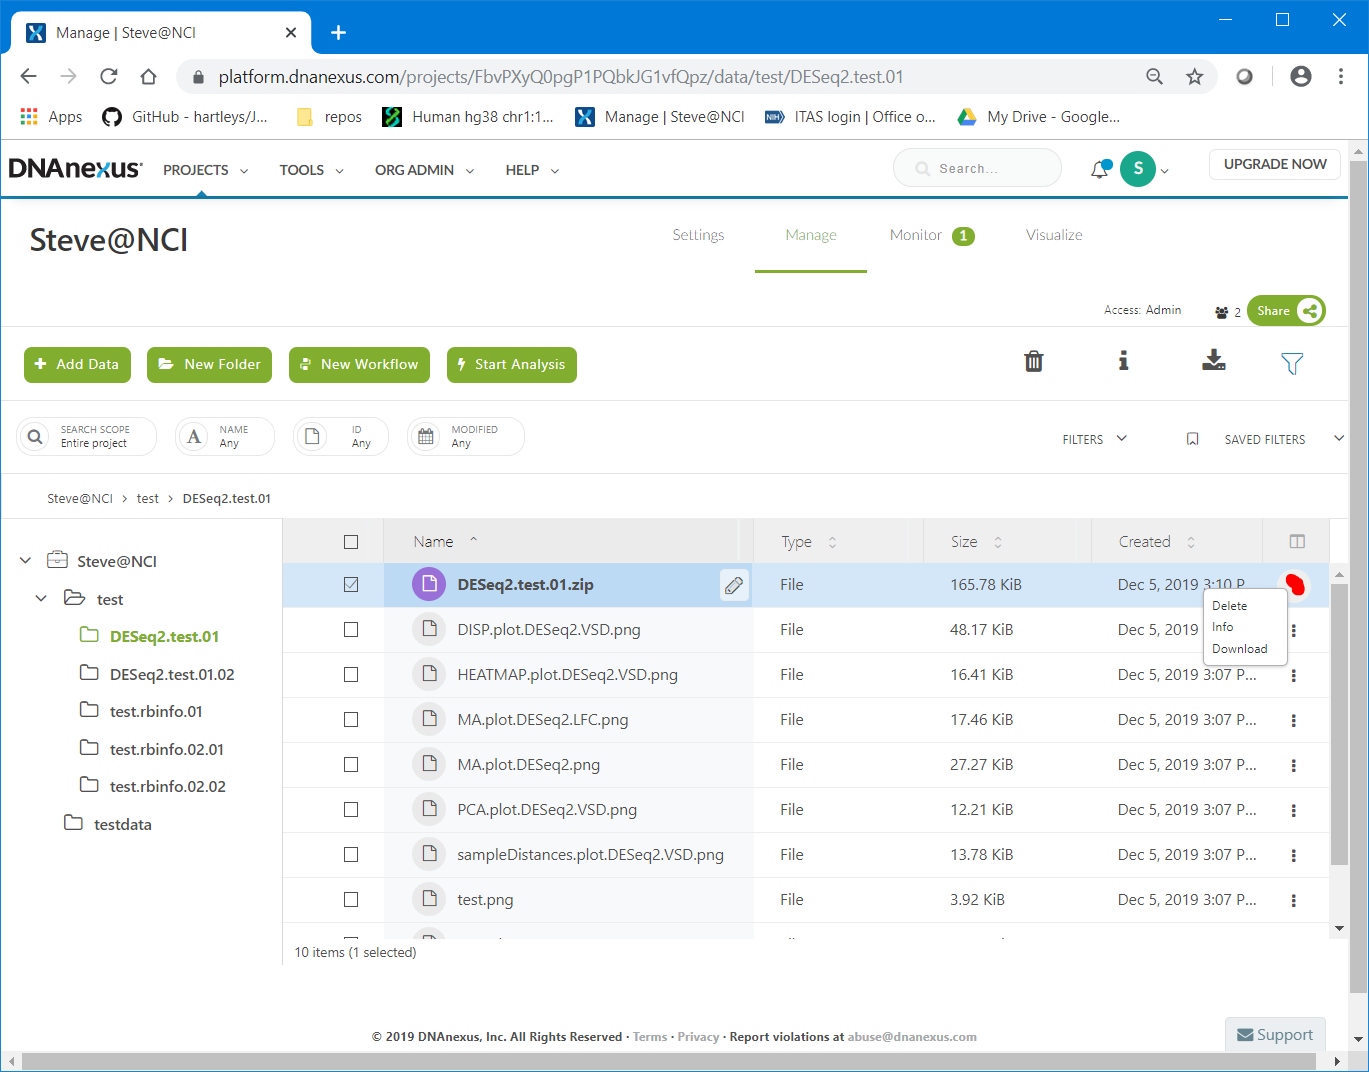The width and height of the screenshot is (1369, 1072).
Task: Click rename pencil icon on DESeq2.test.01.zip
Action: coord(733,586)
